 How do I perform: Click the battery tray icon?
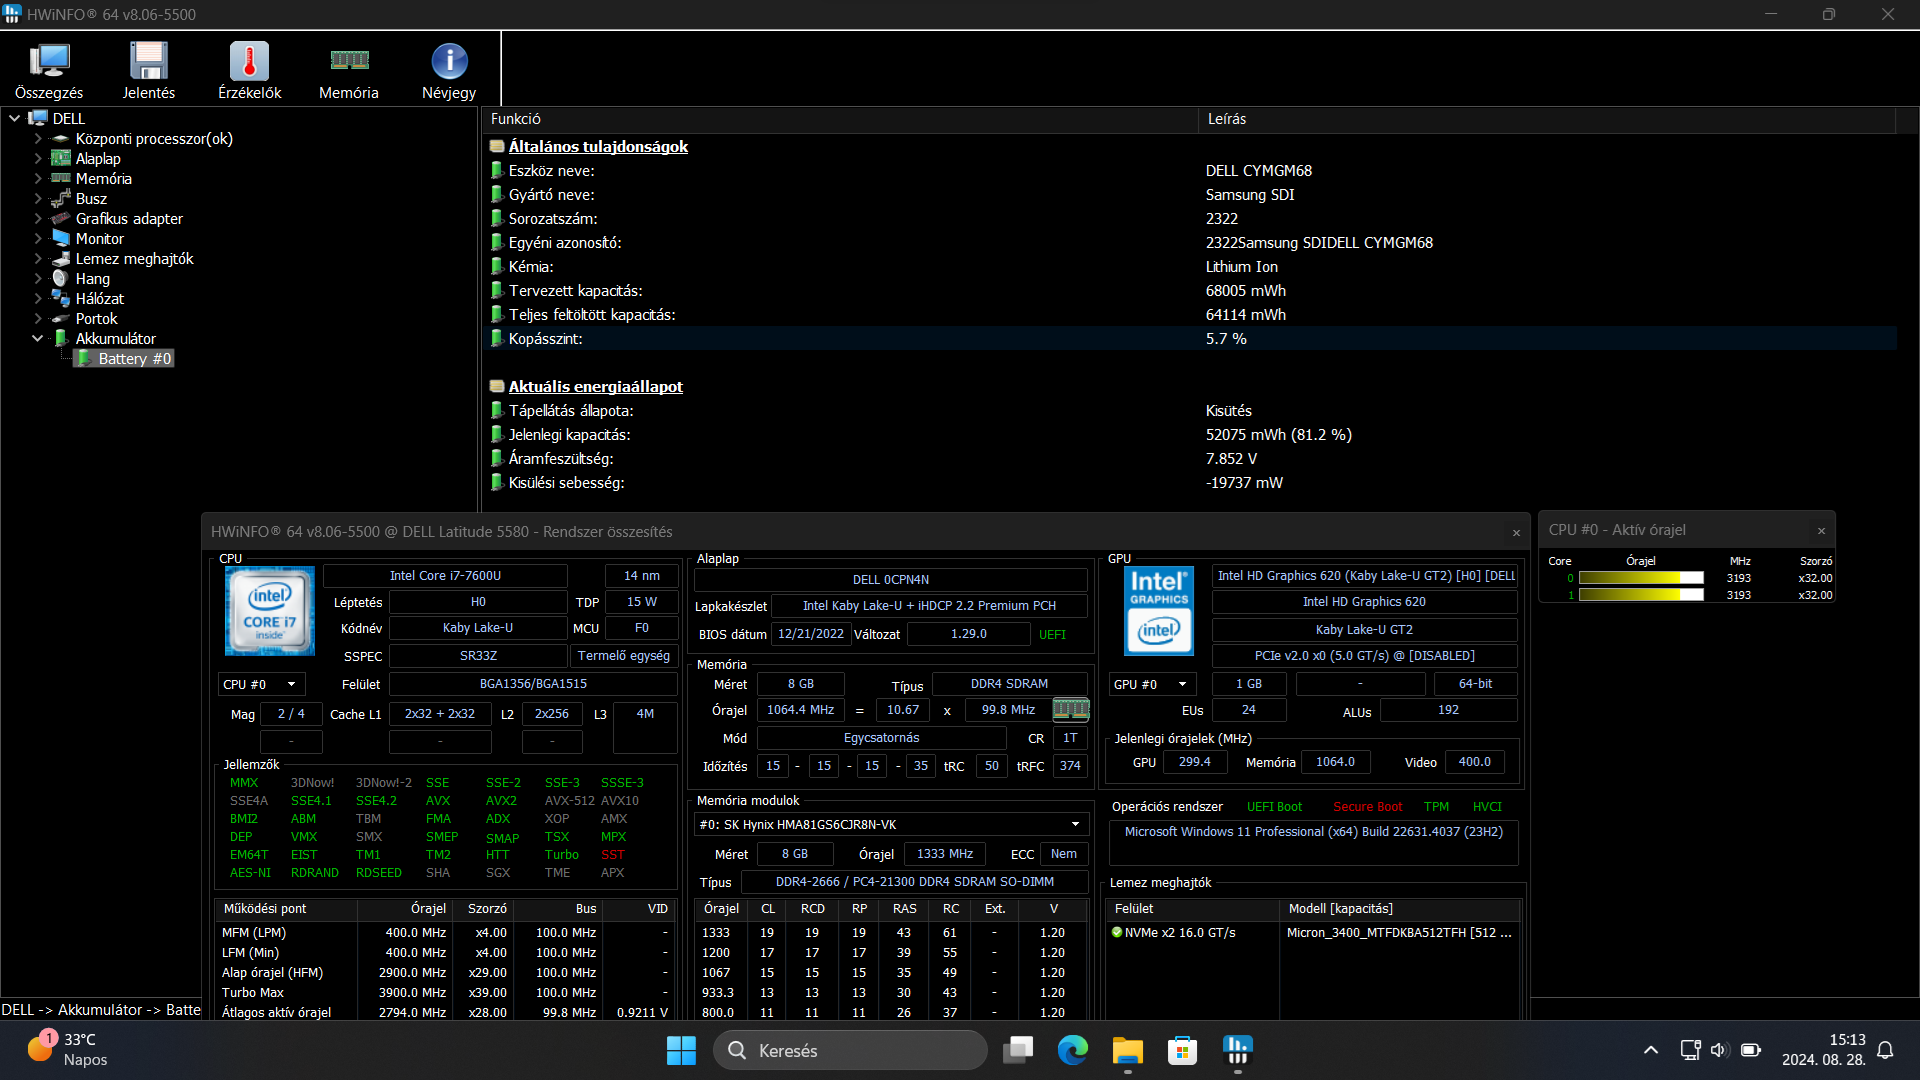pos(1751,1050)
